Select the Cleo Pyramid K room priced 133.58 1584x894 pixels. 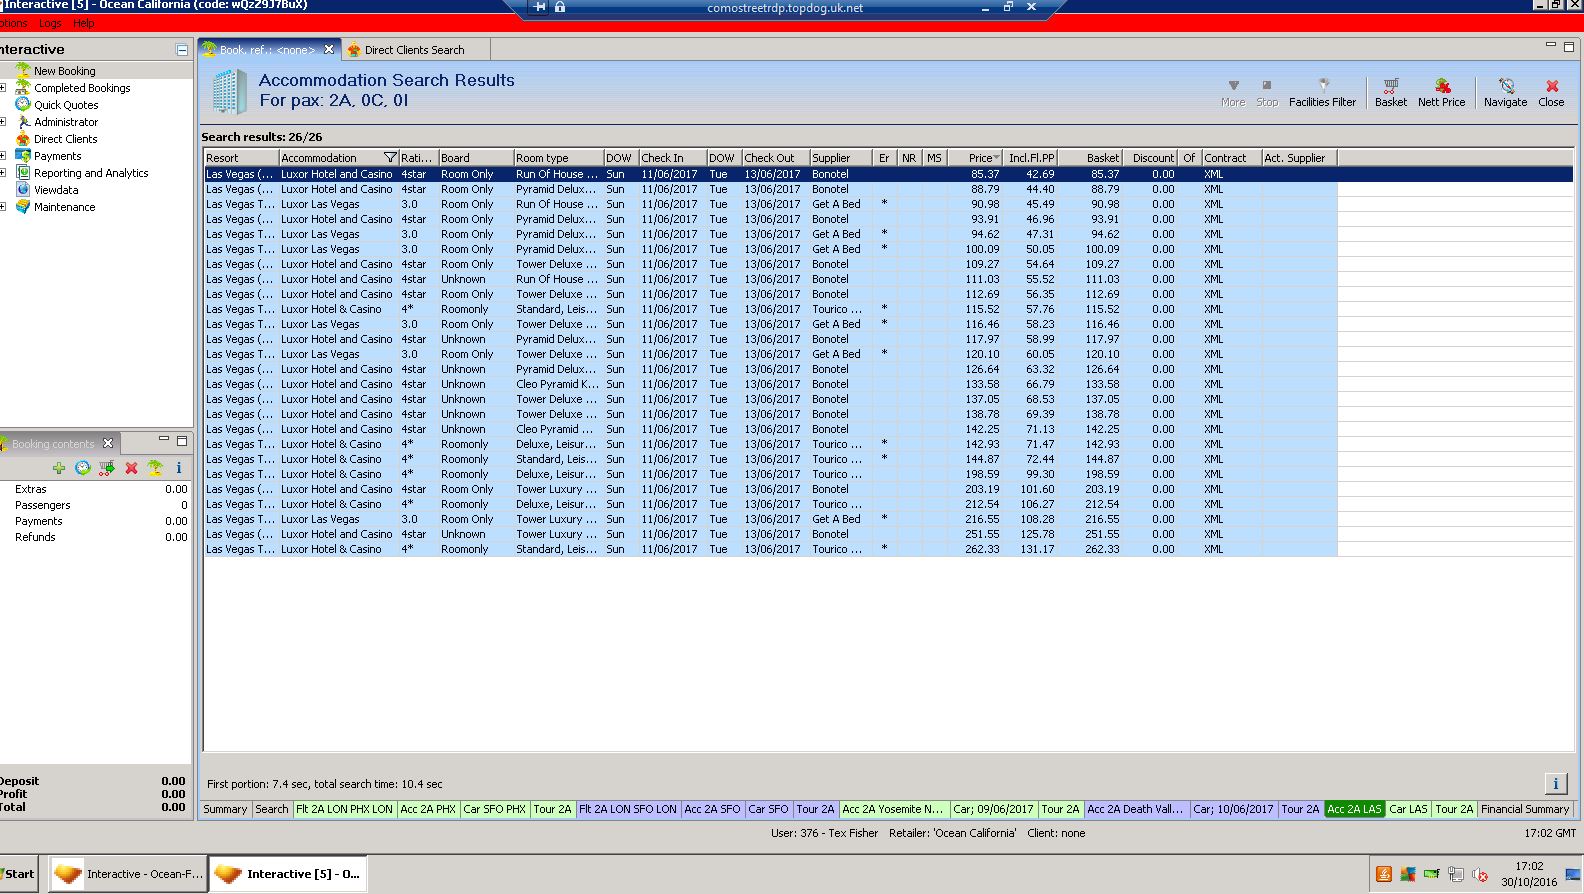pos(770,384)
